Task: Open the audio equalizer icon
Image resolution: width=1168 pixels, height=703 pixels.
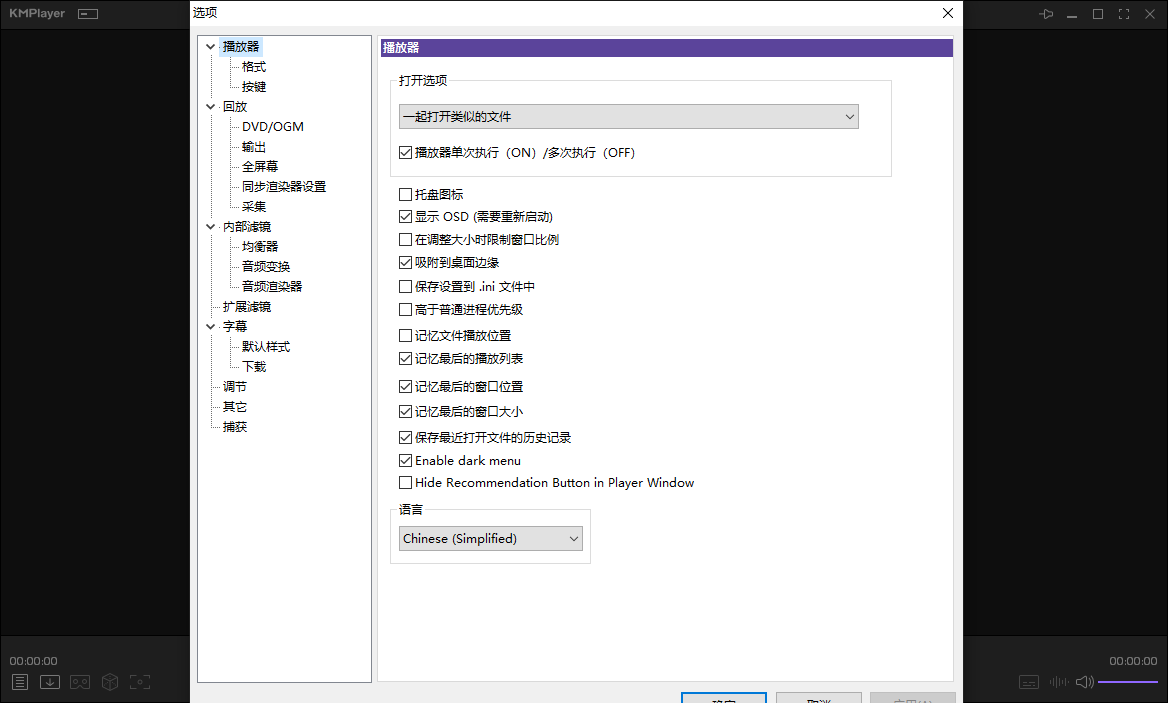Action: [x=1058, y=681]
